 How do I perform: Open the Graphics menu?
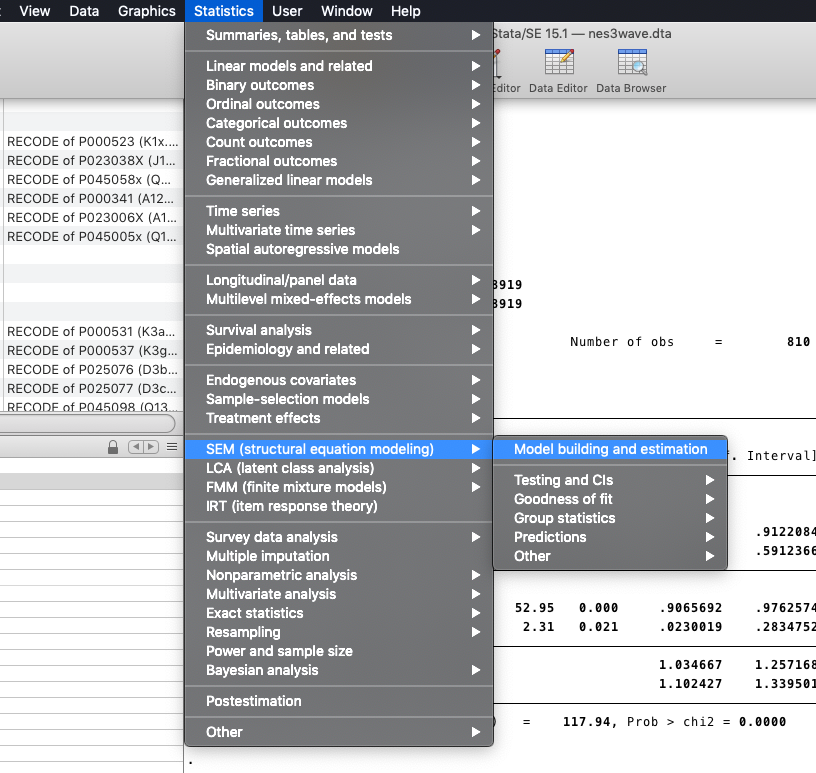pyautogui.click(x=147, y=11)
